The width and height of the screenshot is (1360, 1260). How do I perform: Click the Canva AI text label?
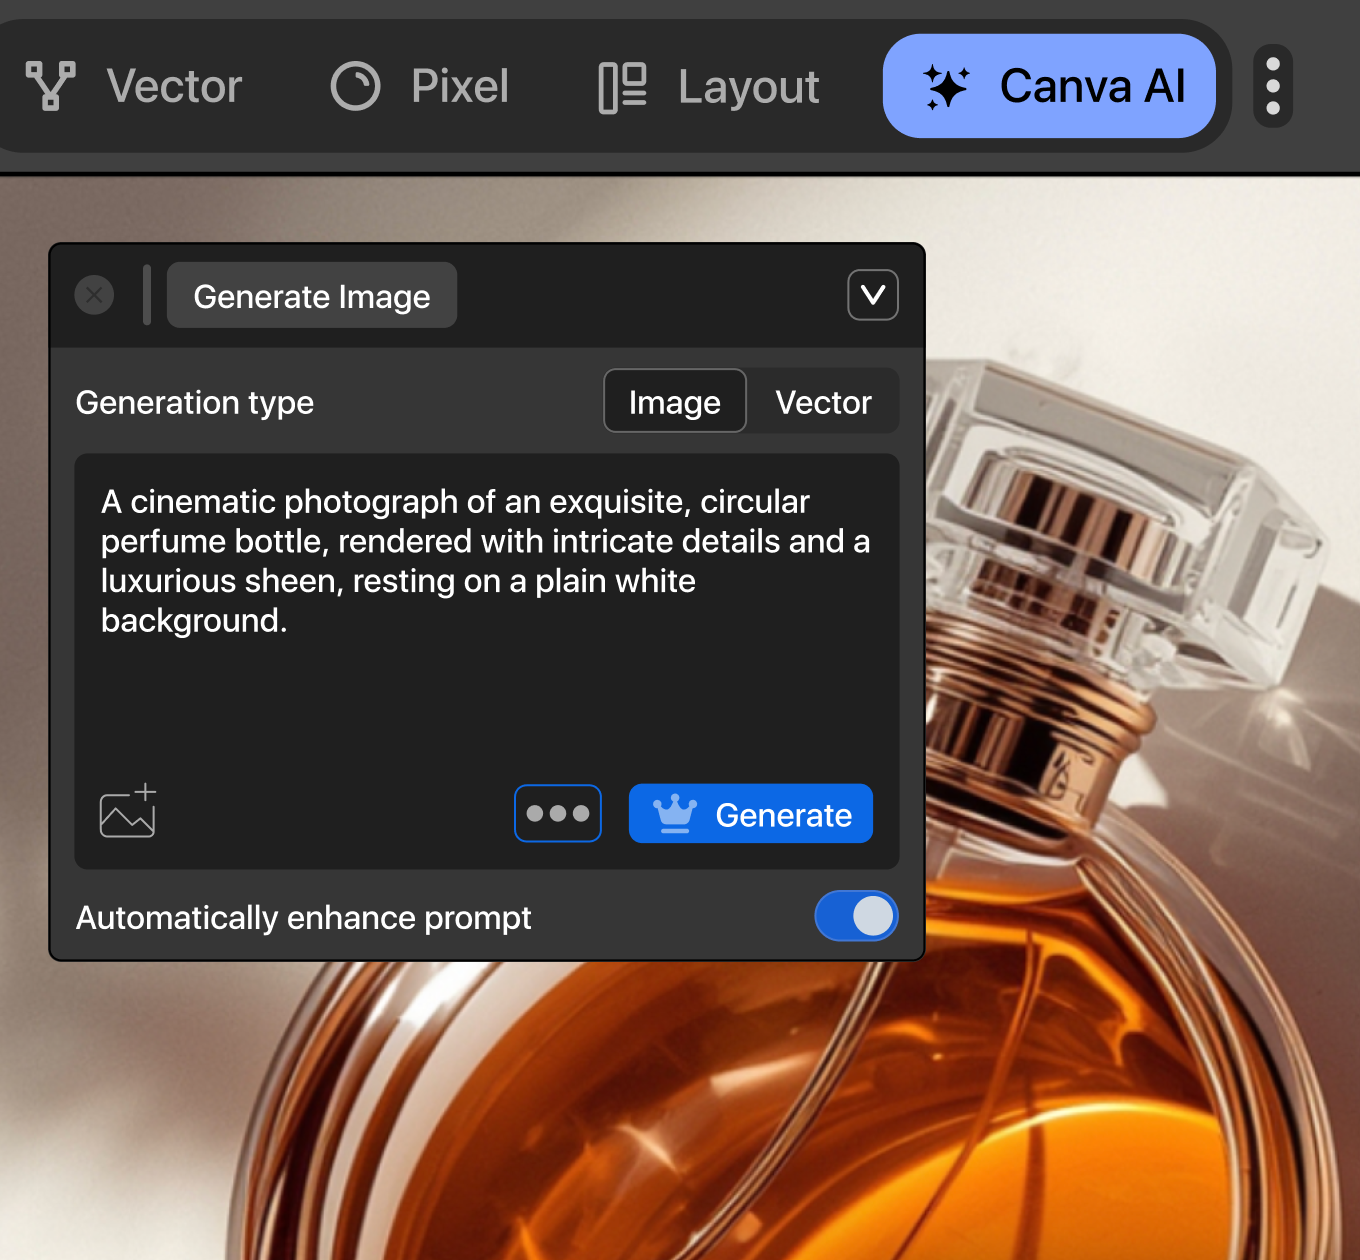pos(1092,87)
